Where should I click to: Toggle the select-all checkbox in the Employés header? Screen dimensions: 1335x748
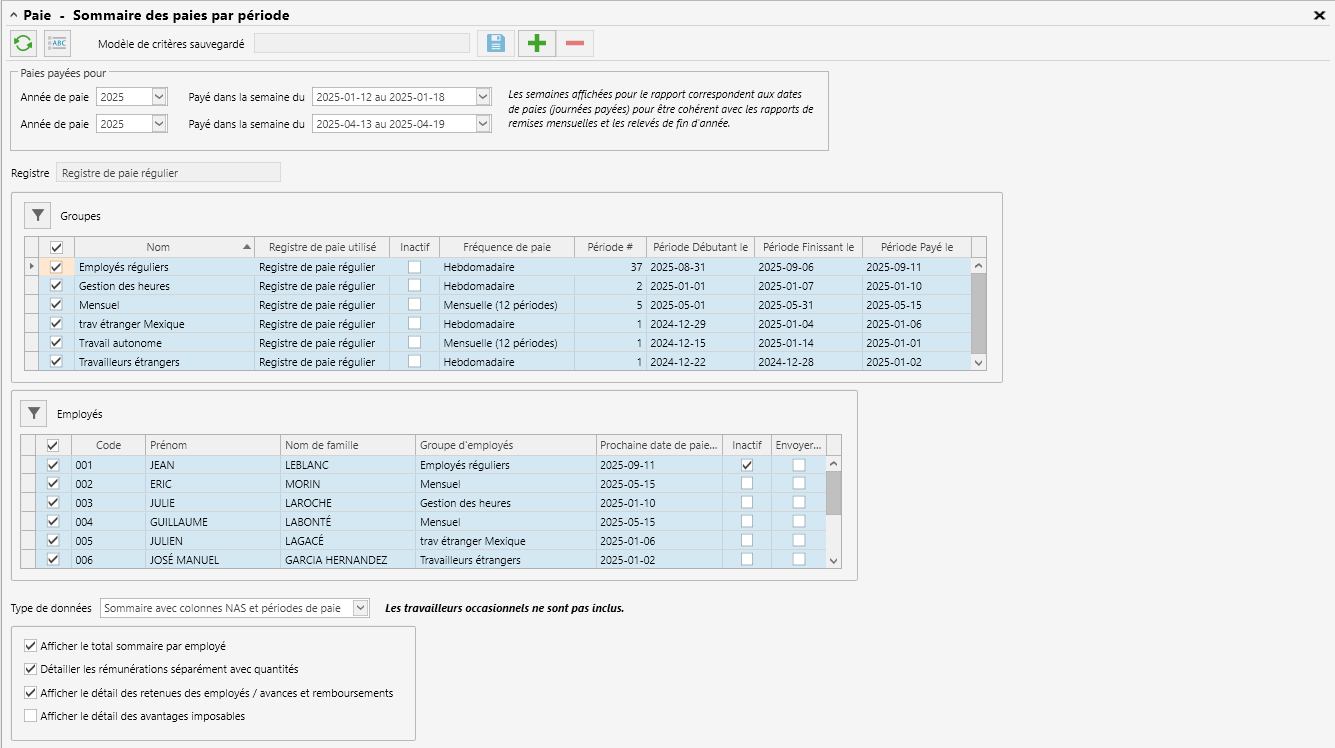tap(53, 445)
